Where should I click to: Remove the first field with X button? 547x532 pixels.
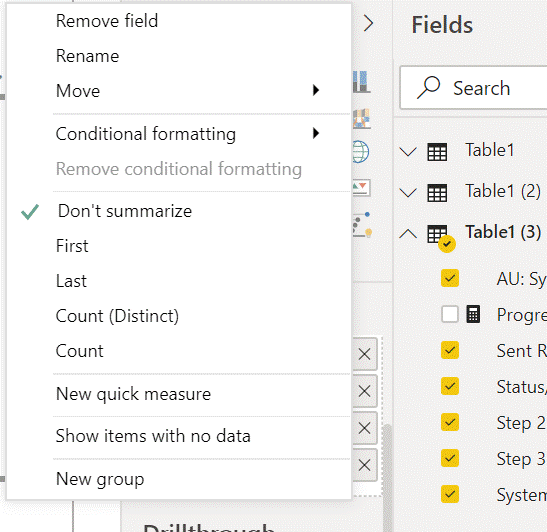pyautogui.click(x=365, y=354)
